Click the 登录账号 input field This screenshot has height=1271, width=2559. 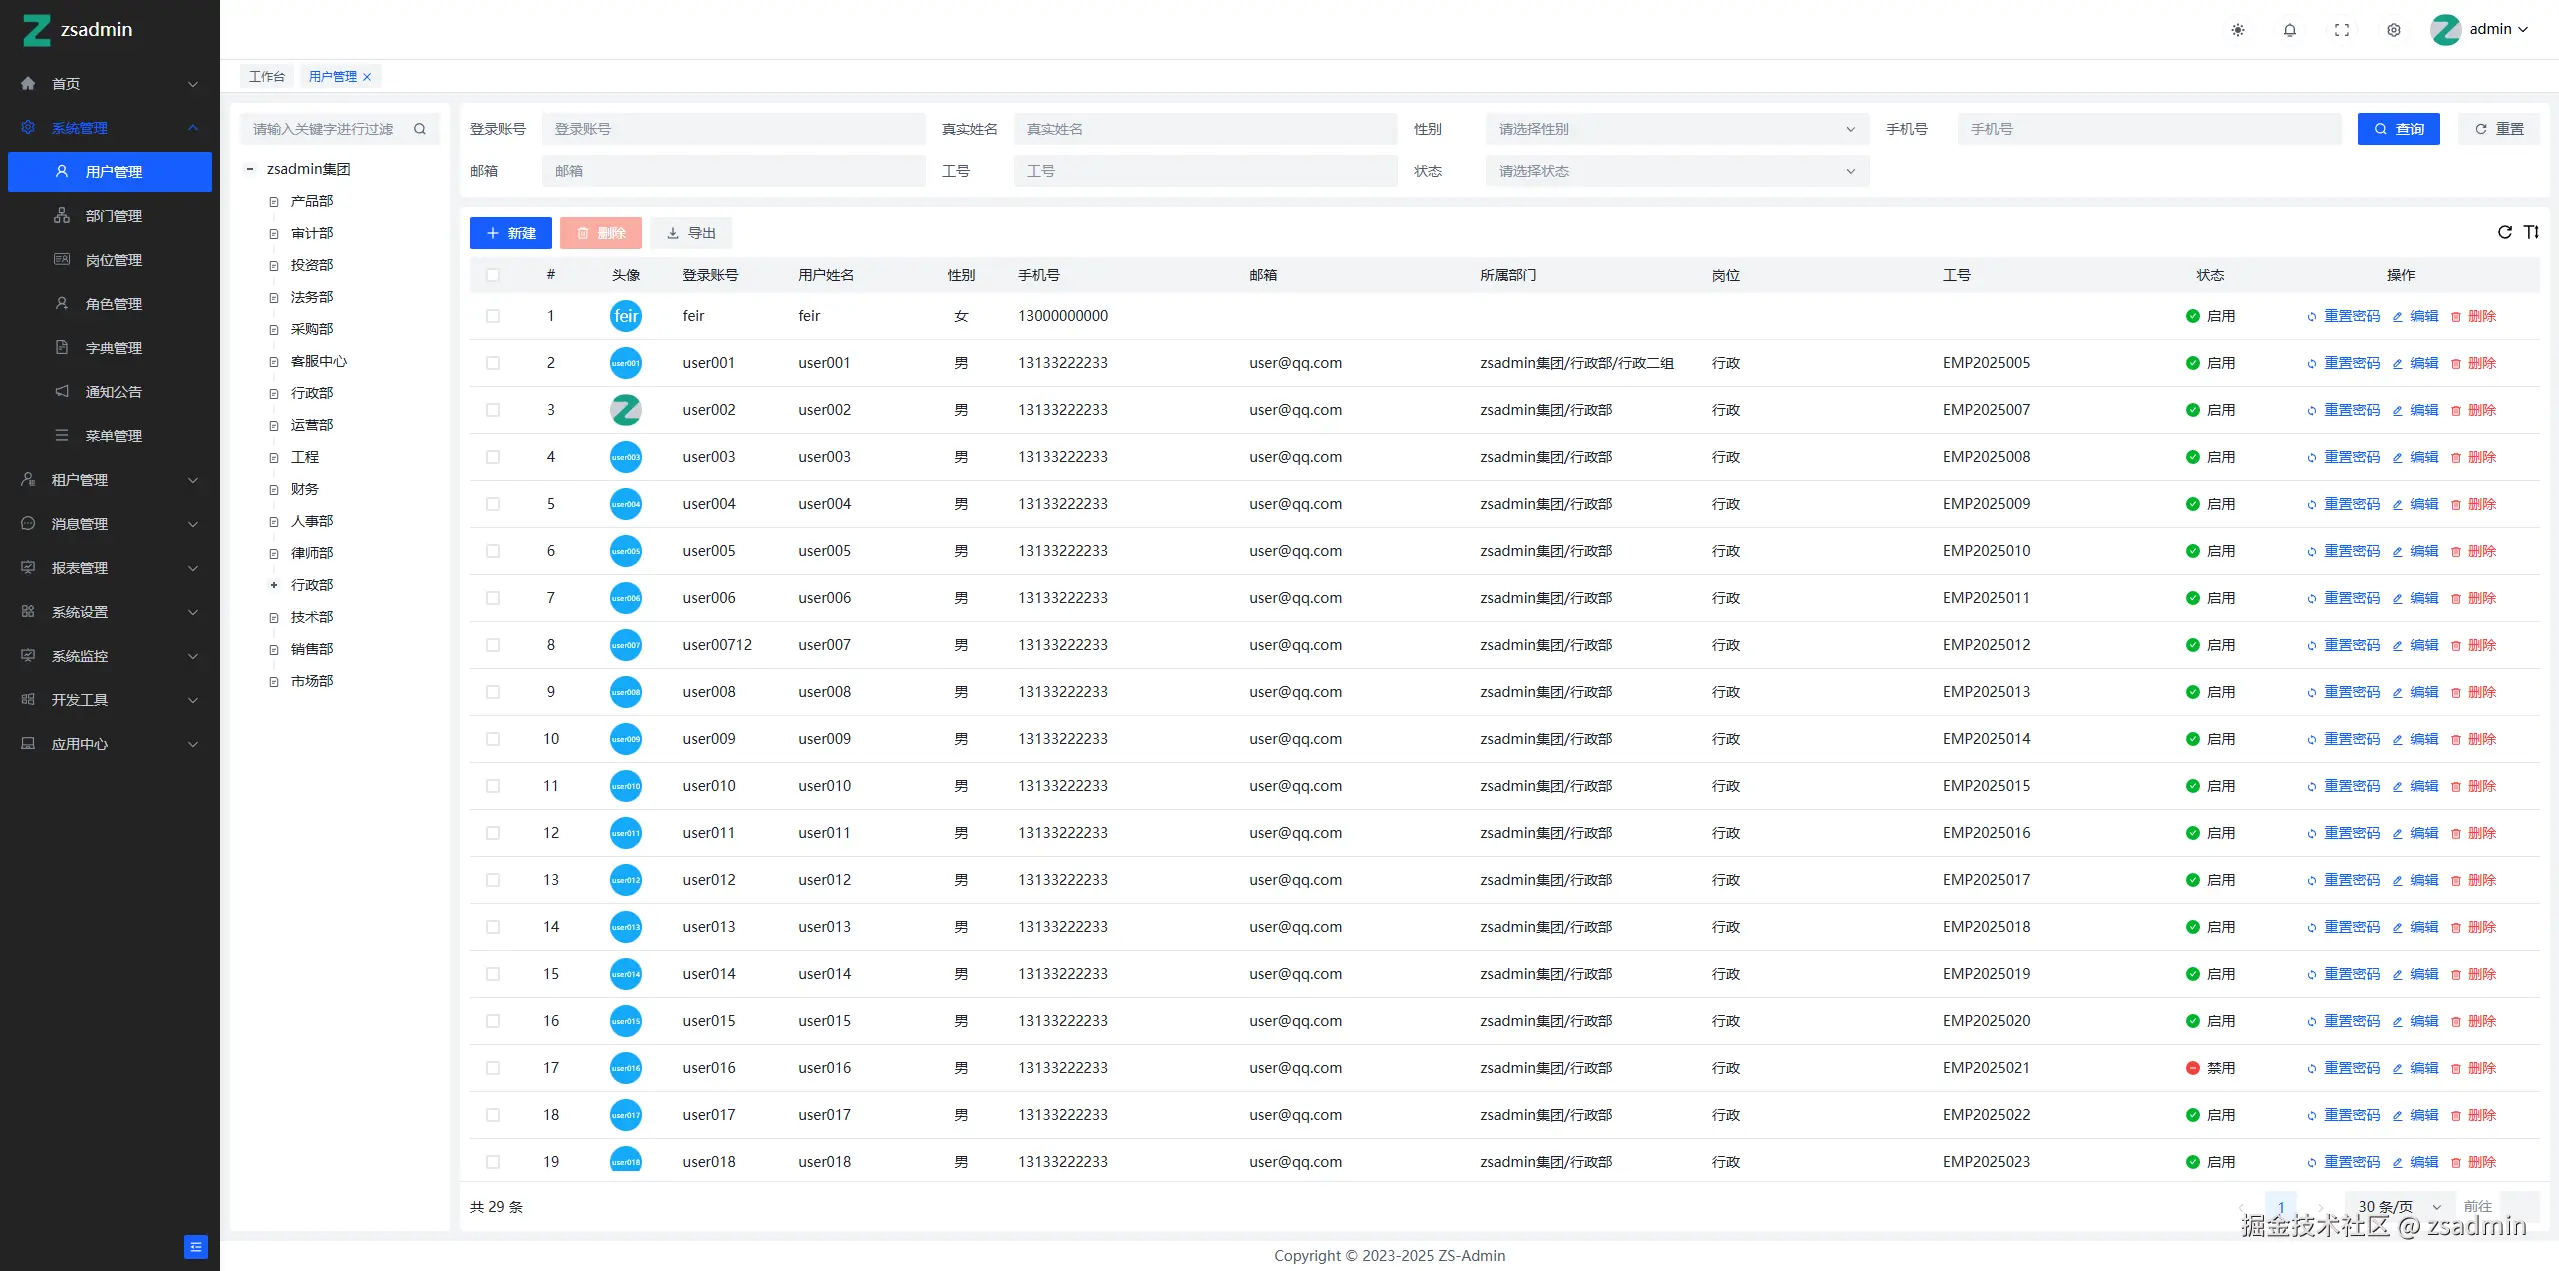click(x=733, y=129)
